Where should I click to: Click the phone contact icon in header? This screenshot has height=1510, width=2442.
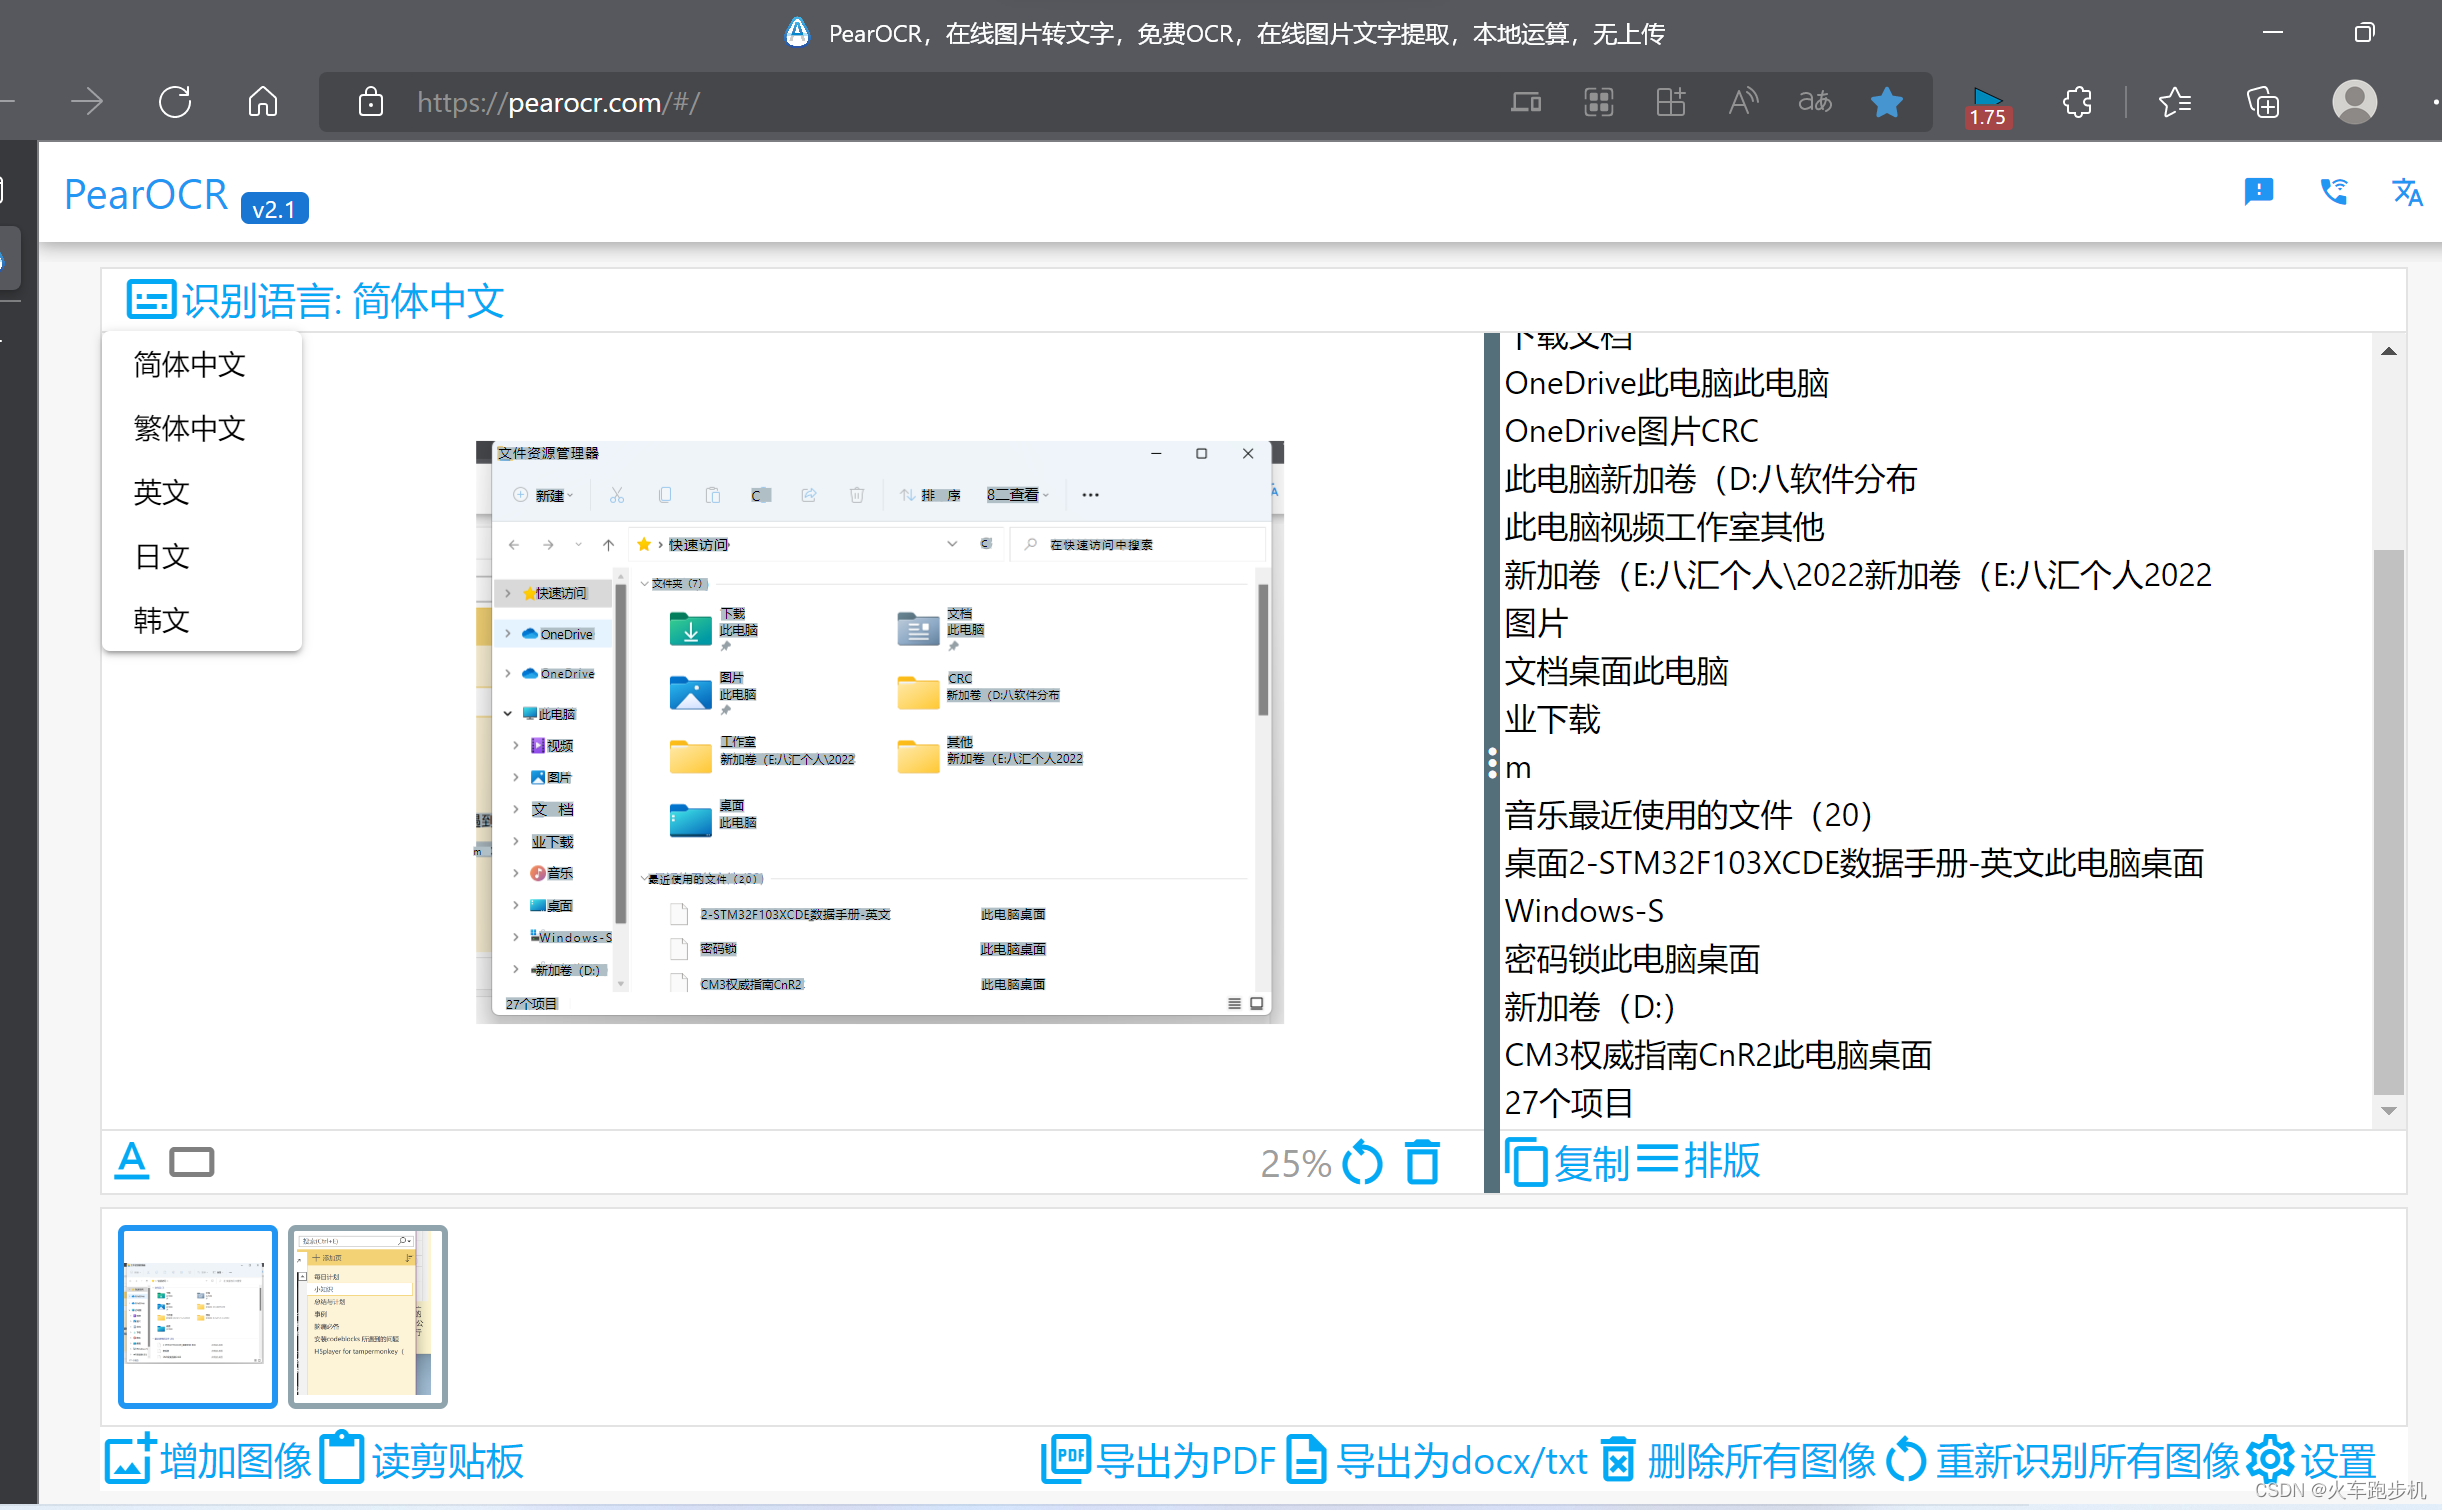coord(2333,192)
